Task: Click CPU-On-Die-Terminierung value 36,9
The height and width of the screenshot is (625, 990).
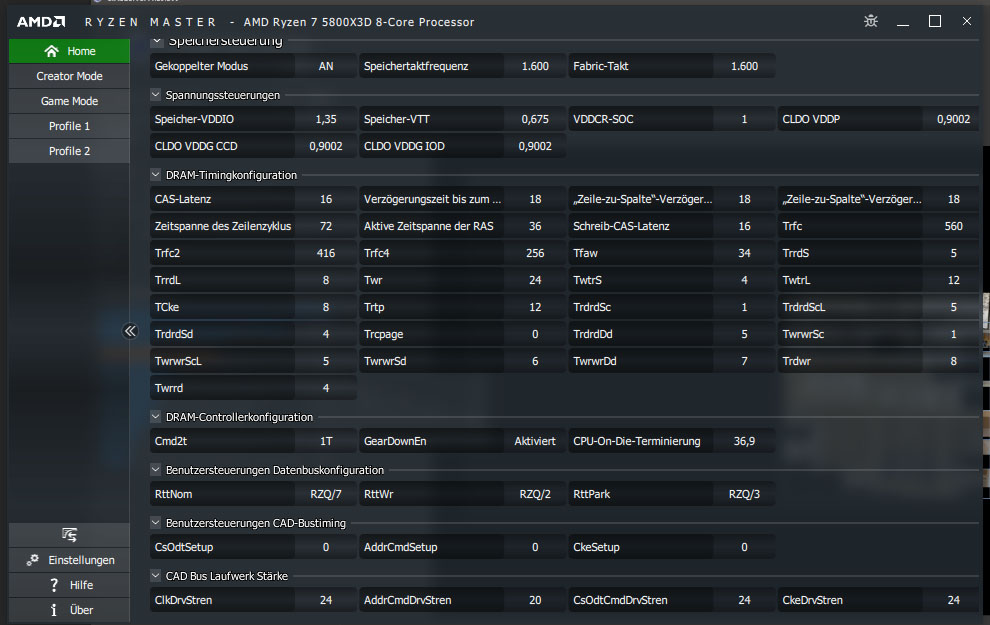Action: [x=744, y=441]
